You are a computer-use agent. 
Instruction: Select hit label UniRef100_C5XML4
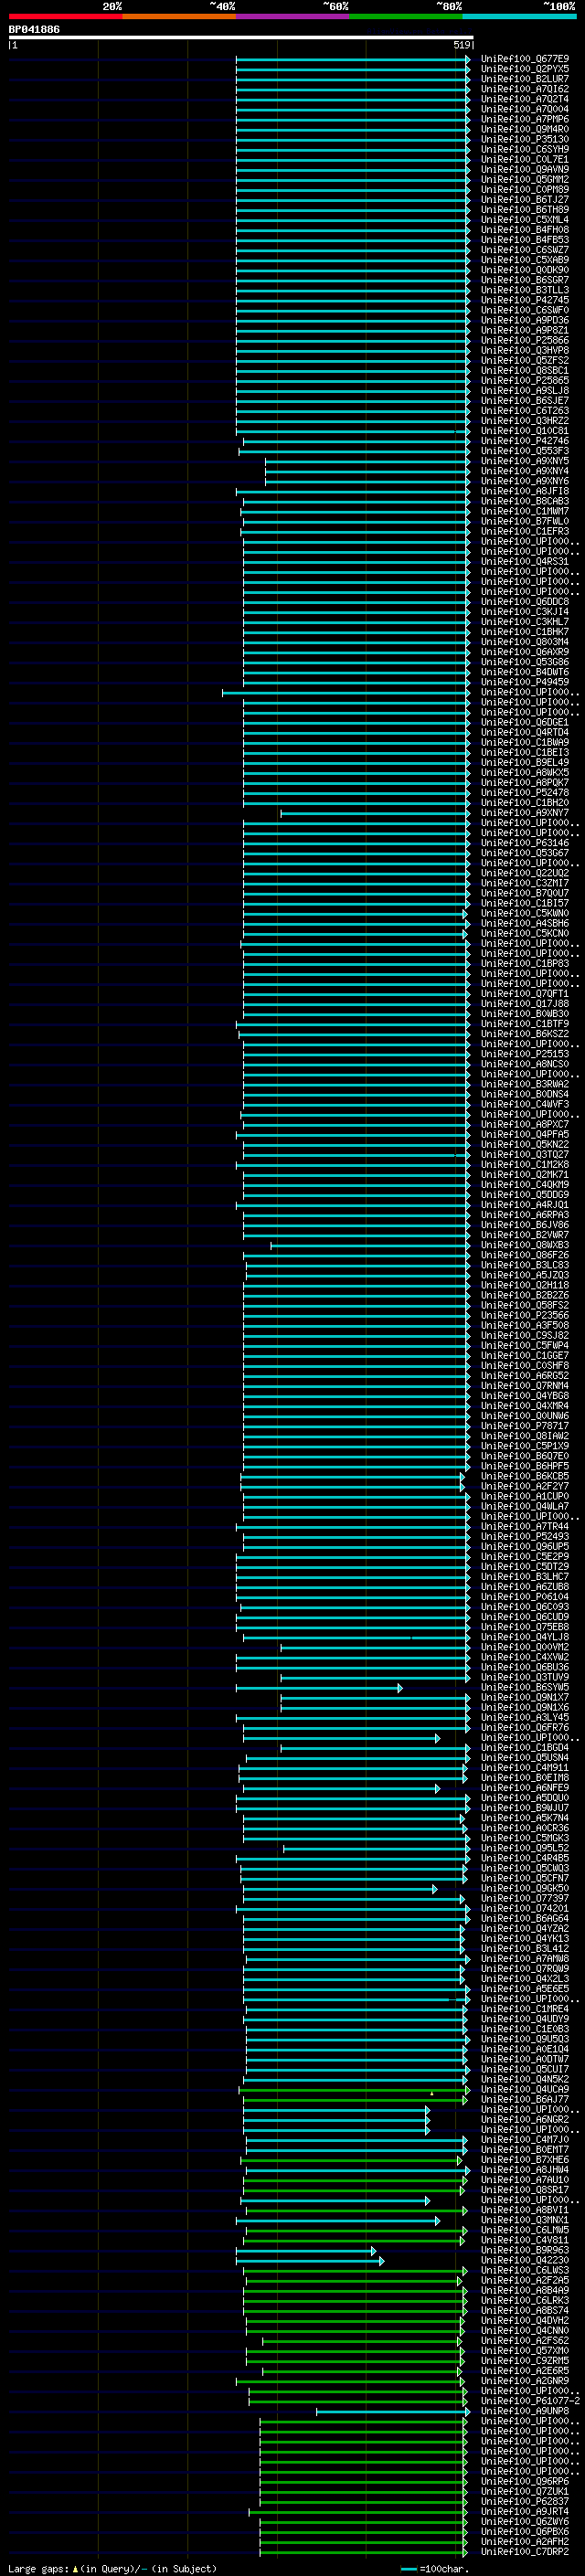pos(525,220)
